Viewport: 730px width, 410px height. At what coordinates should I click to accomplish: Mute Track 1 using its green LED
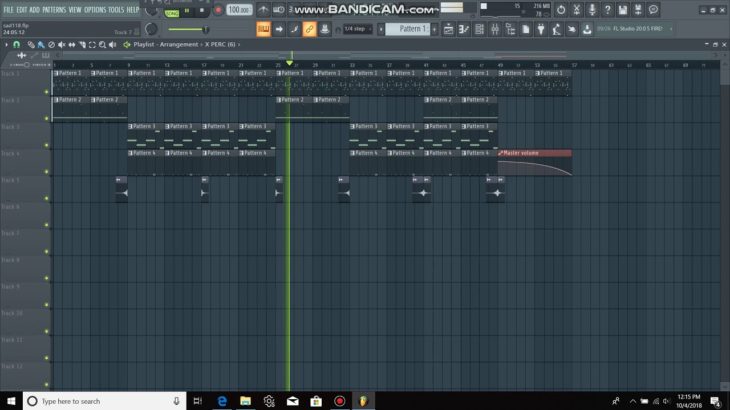(46, 92)
